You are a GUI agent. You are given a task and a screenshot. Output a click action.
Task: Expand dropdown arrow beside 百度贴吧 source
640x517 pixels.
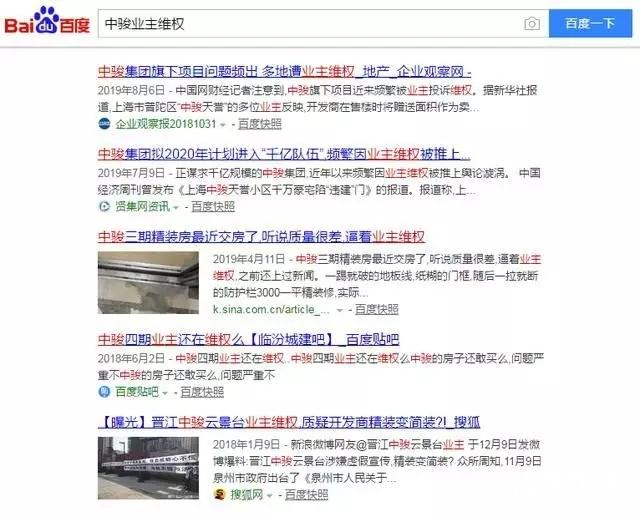pos(165,393)
